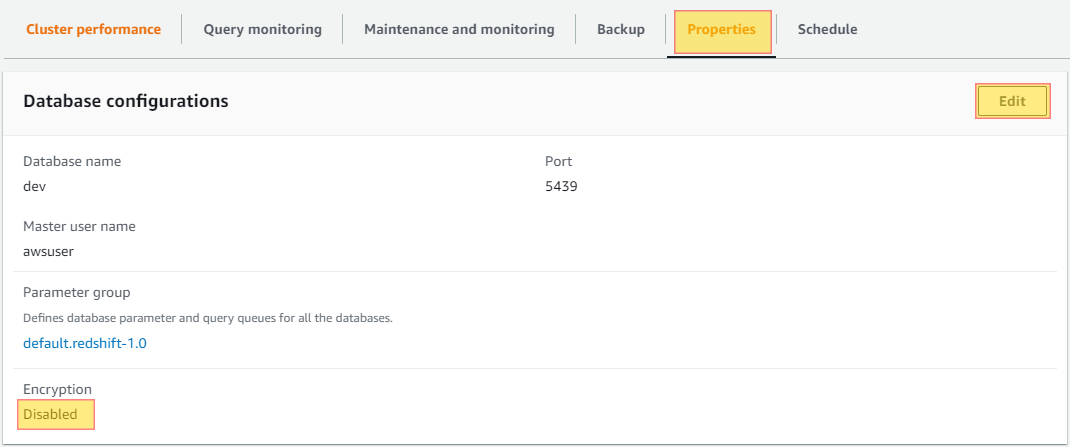Open the default.redshift-1.0 parameter group link

[85, 343]
